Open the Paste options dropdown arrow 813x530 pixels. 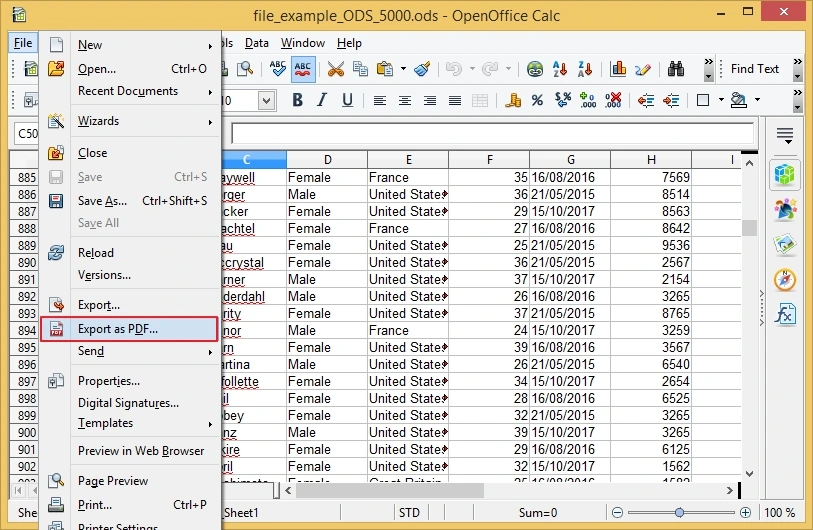tap(403, 69)
